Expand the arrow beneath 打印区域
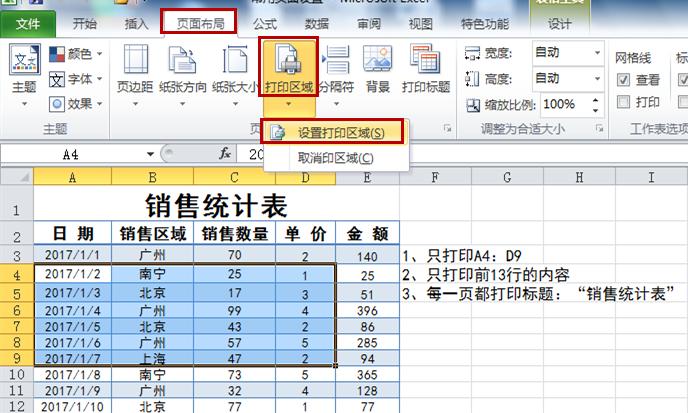The width and height of the screenshot is (688, 413). tap(288, 104)
